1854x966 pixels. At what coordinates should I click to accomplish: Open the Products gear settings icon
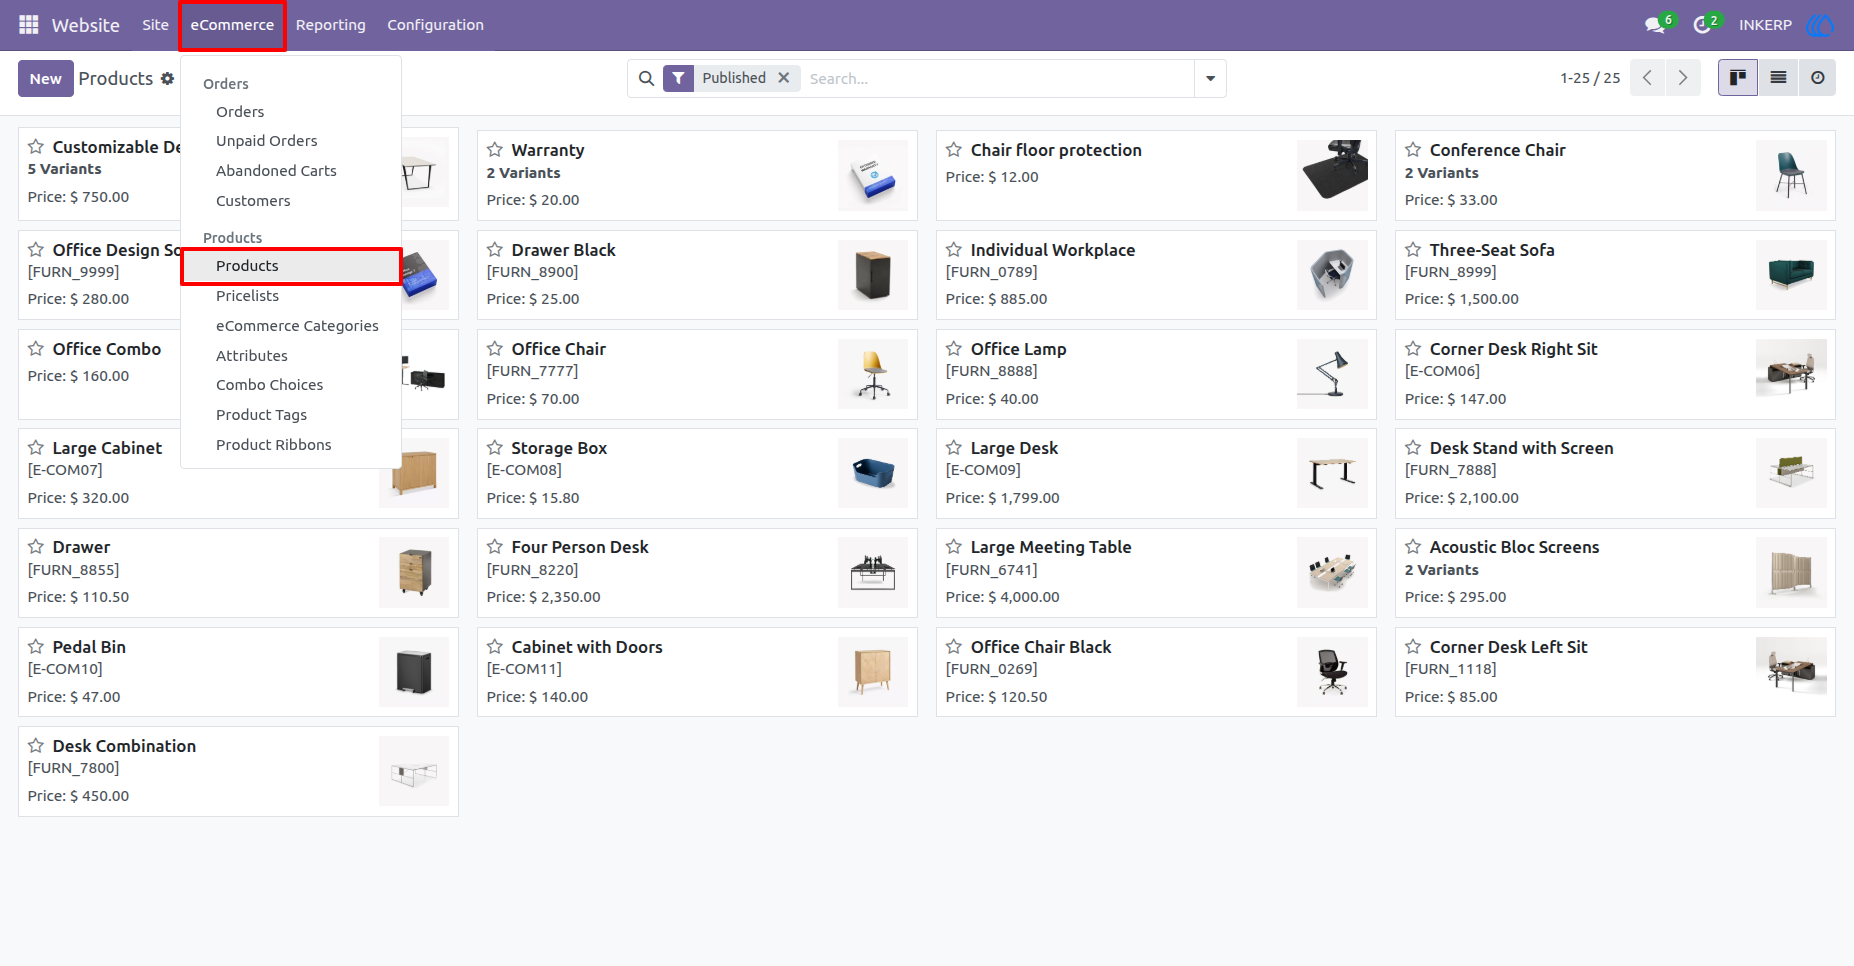pos(167,78)
